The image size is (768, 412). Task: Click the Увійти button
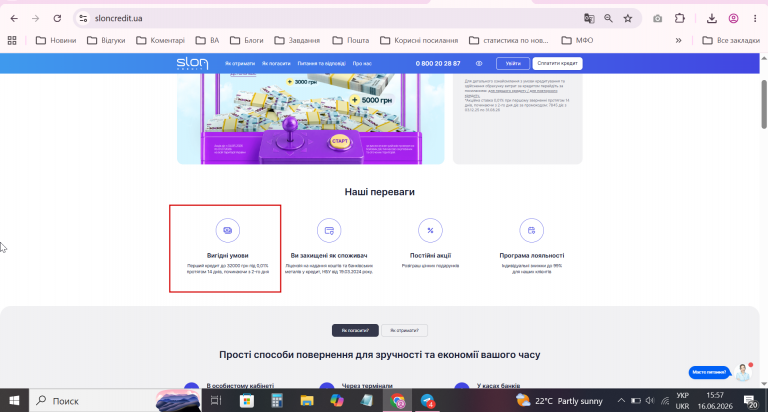(x=513, y=64)
